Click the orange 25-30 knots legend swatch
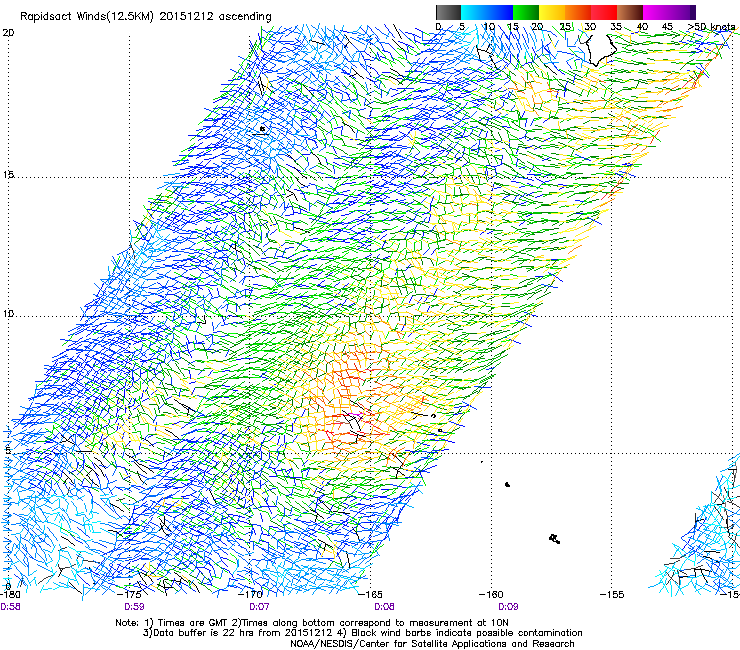The image size is (740, 650). point(578,12)
